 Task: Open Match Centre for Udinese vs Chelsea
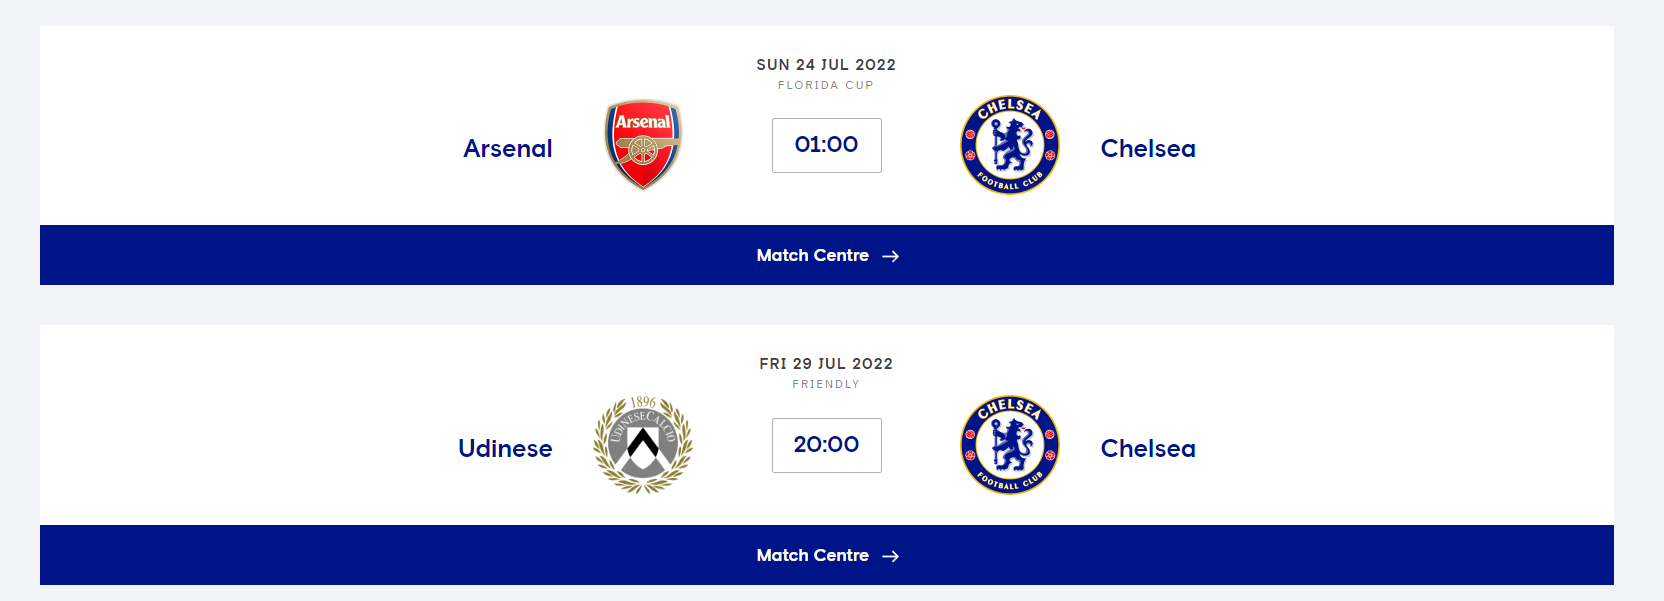click(x=812, y=555)
